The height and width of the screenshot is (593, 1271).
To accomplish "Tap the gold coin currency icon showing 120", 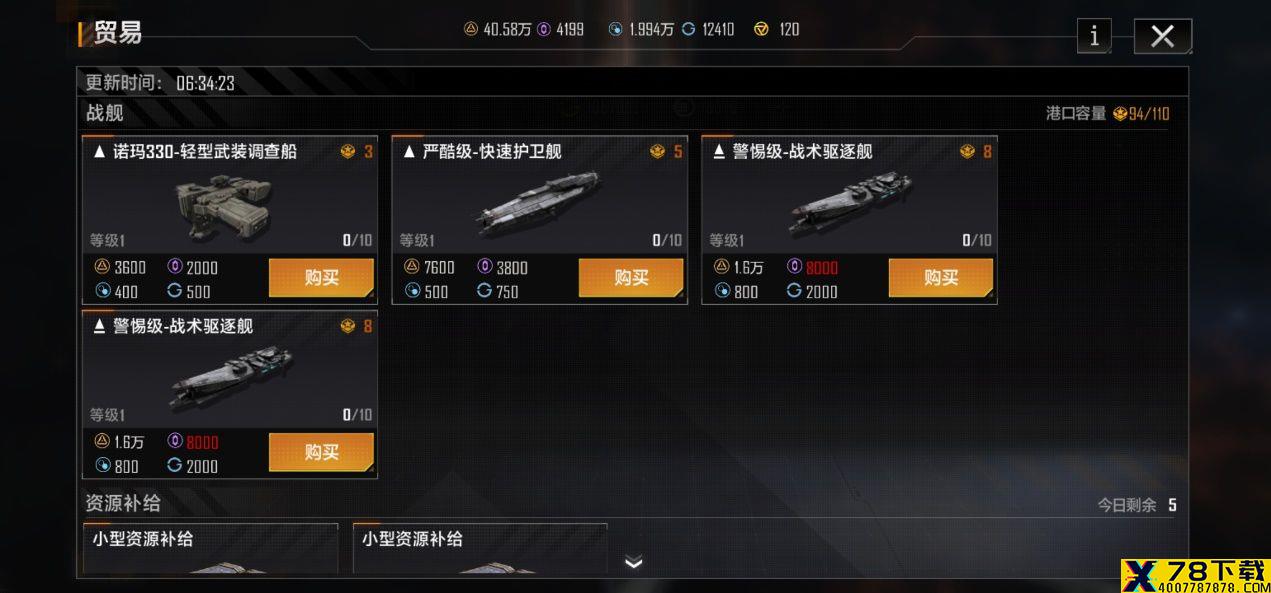I will point(762,29).
